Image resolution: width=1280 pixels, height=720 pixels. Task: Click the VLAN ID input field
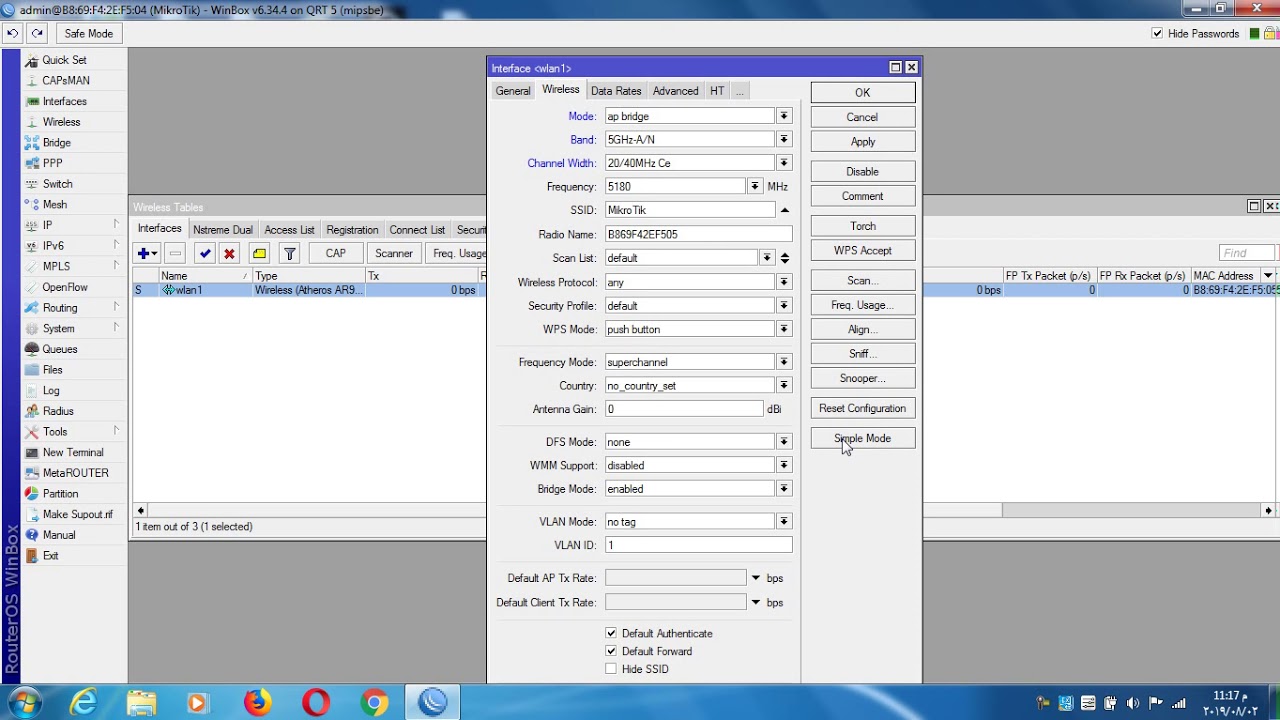click(698, 545)
